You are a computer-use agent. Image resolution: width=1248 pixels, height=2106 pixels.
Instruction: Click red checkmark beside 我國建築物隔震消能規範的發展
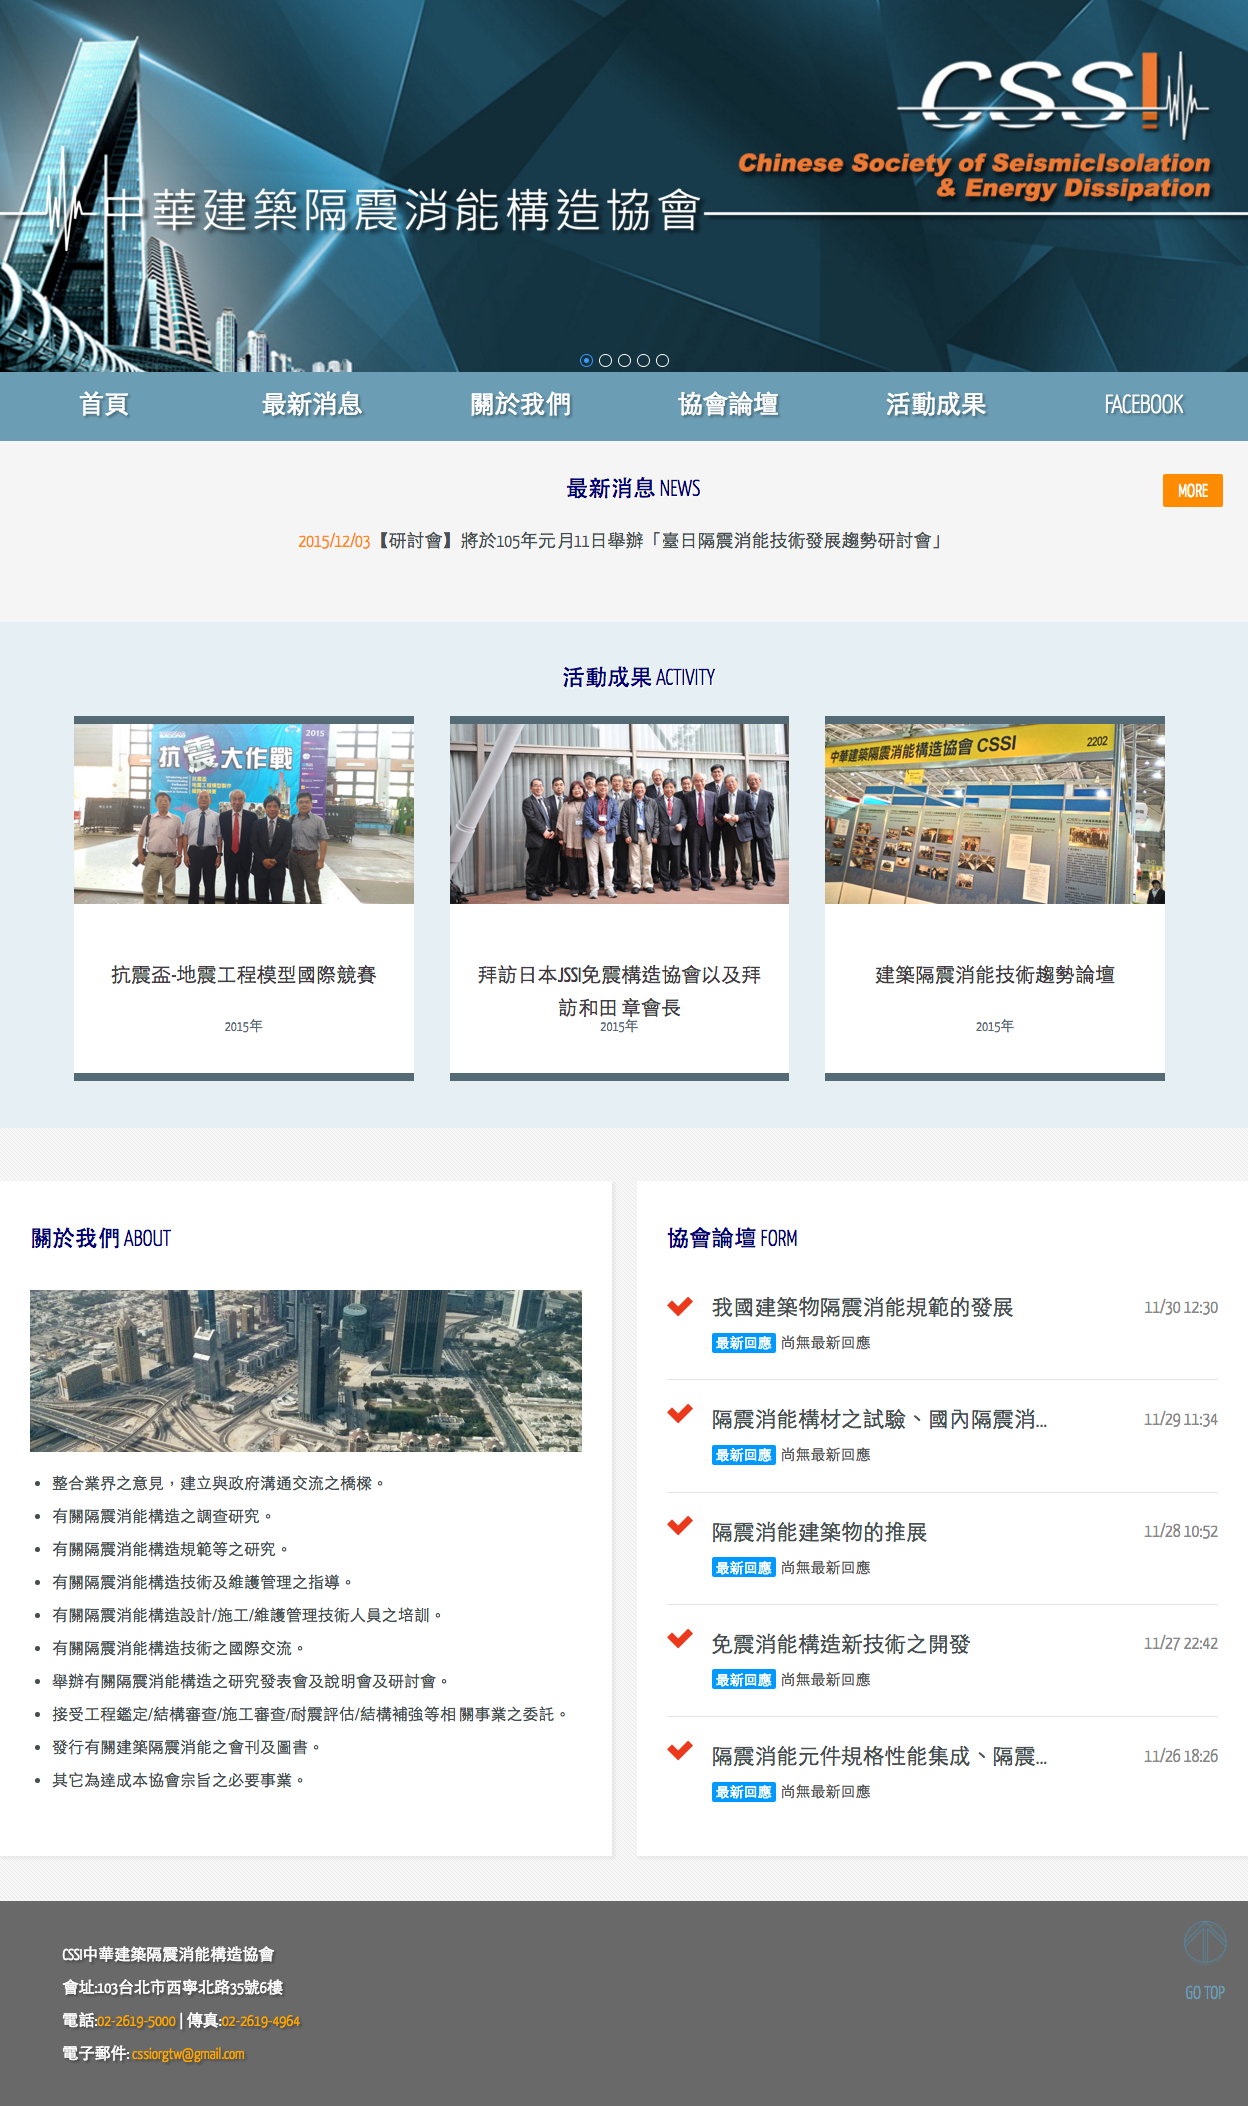[680, 1306]
